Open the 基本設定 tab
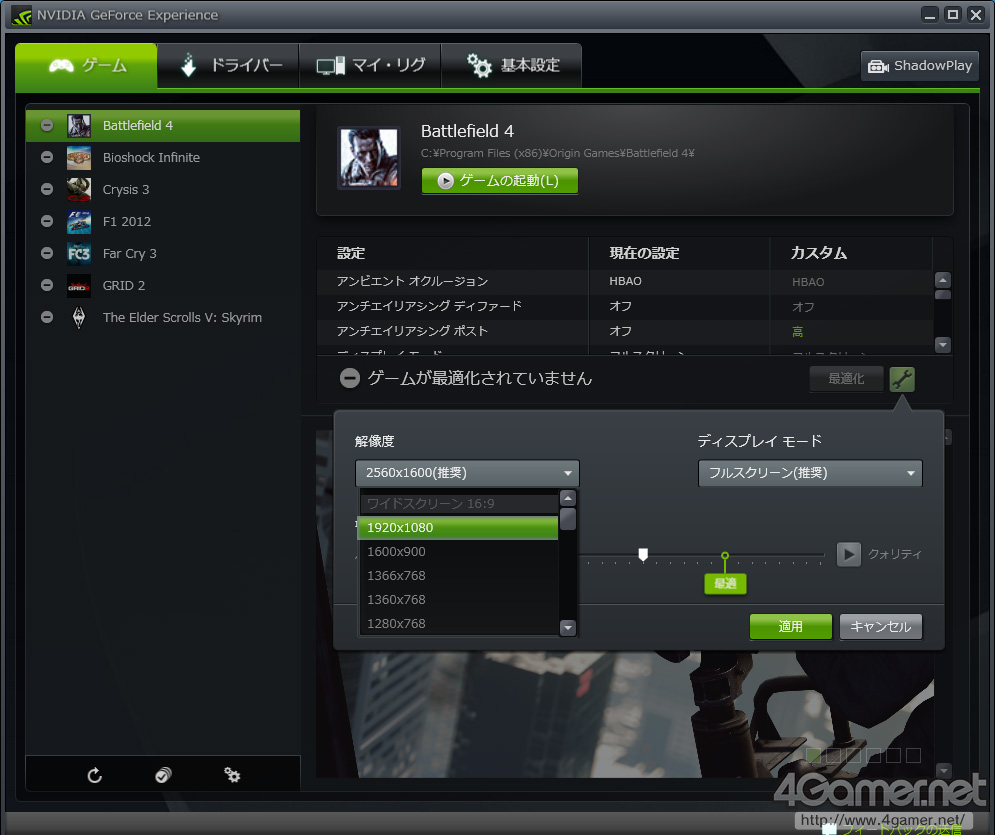Viewport: 995px width, 835px height. (x=511, y=65)
